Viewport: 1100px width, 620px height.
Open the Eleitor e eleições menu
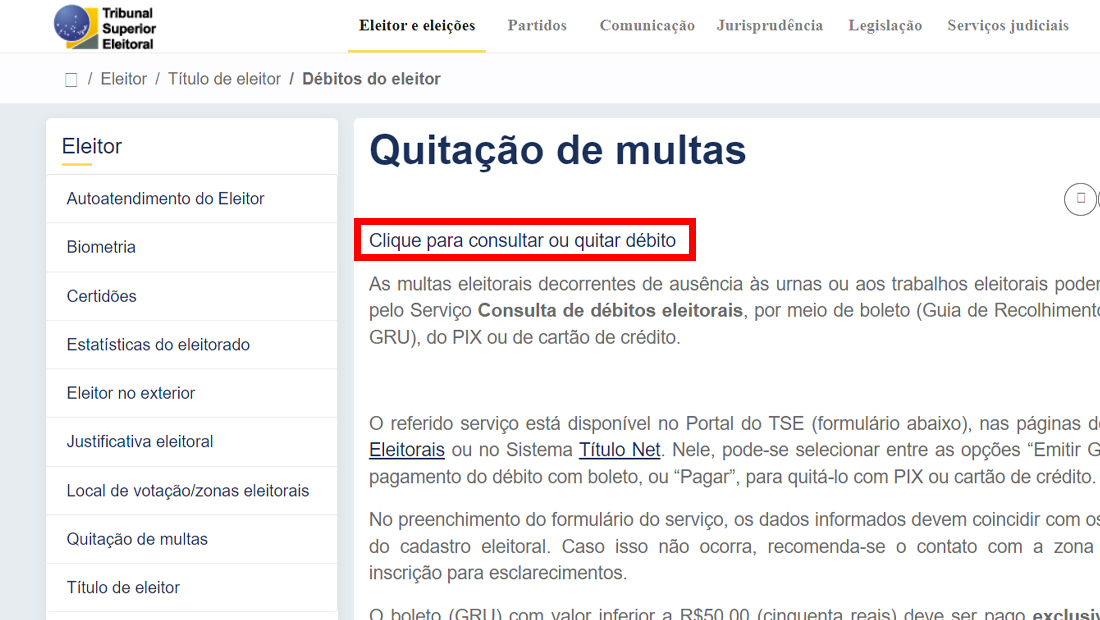[x=417, y=26]
